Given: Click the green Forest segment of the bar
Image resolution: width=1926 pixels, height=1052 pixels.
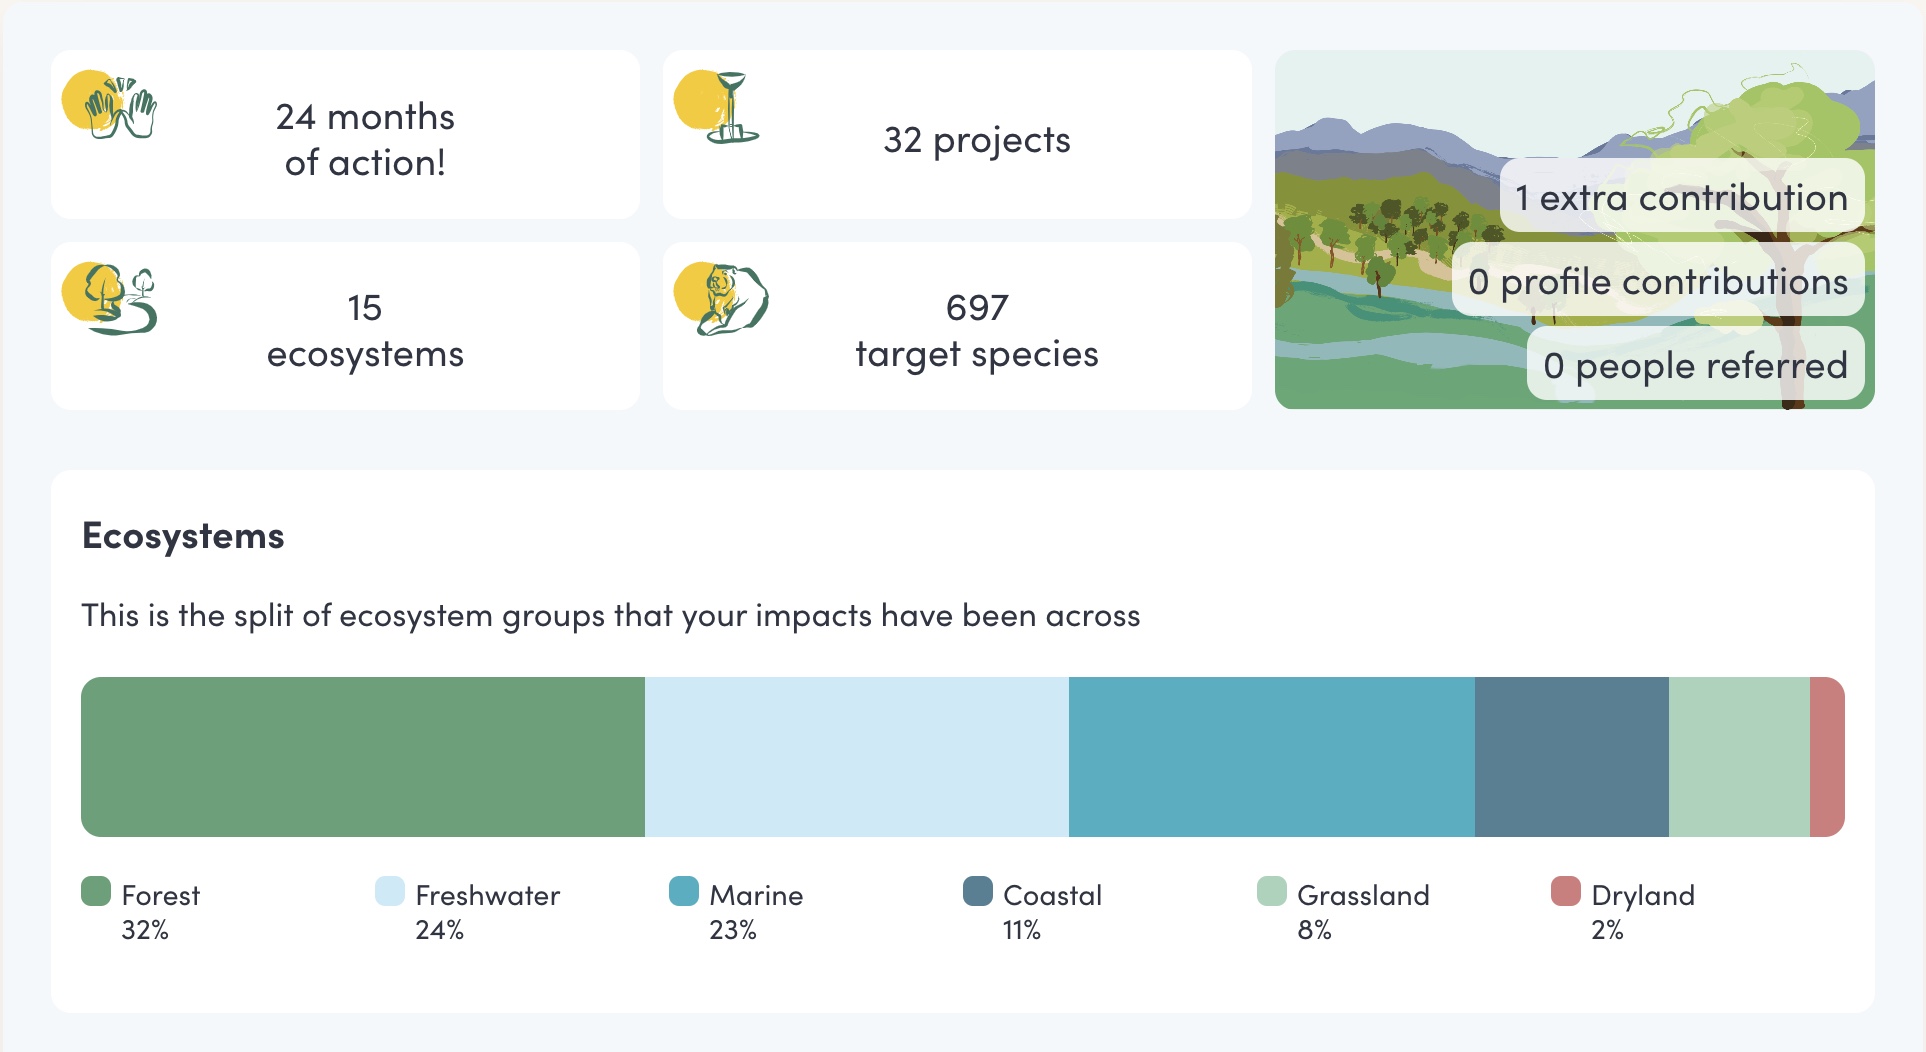Looking at the screenshot, I should point(363,757).
